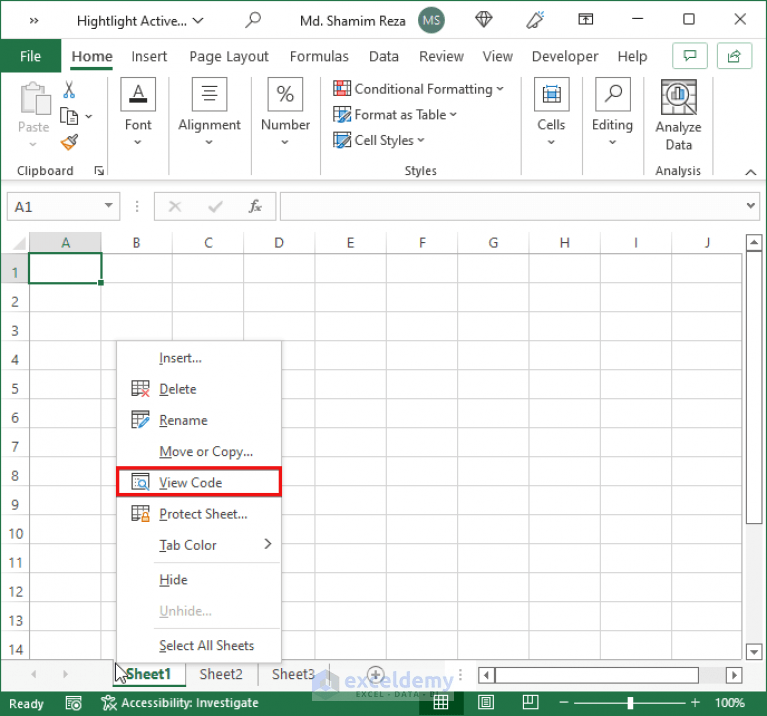
Task: Expand Format as Table dropdown
Action: point(453,114)
